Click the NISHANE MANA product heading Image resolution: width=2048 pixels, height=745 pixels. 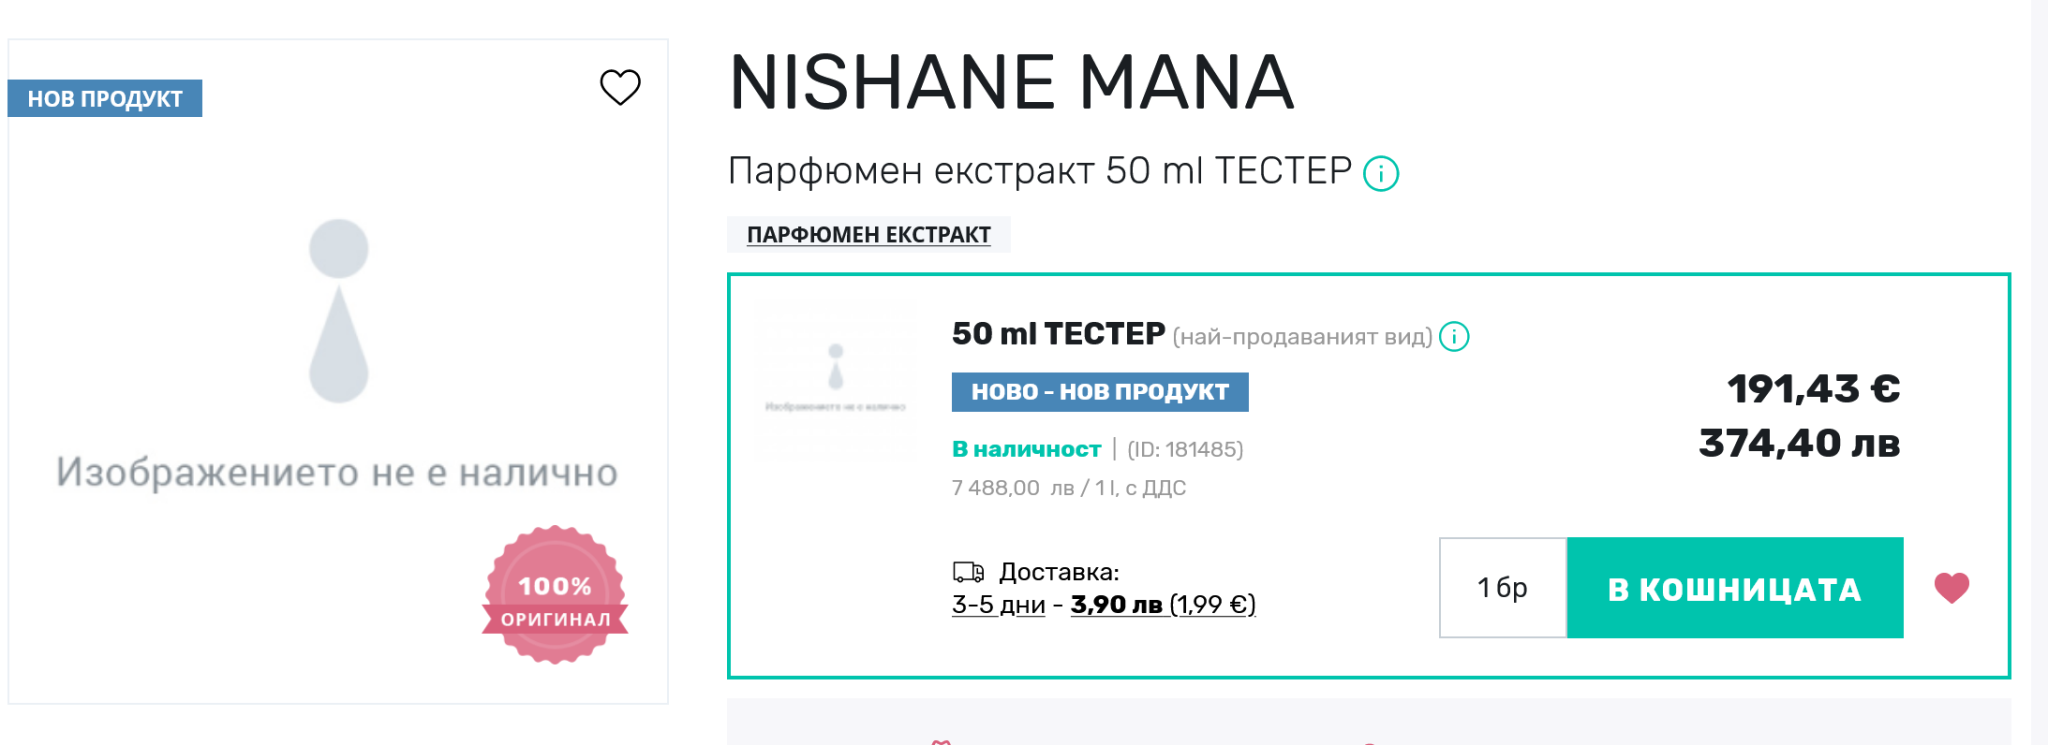click(x=1011, y=83)
